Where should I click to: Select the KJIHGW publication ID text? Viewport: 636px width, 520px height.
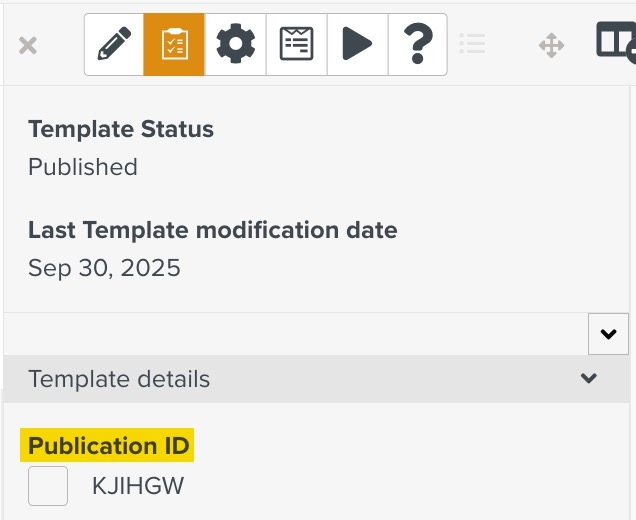click(138, 487)
